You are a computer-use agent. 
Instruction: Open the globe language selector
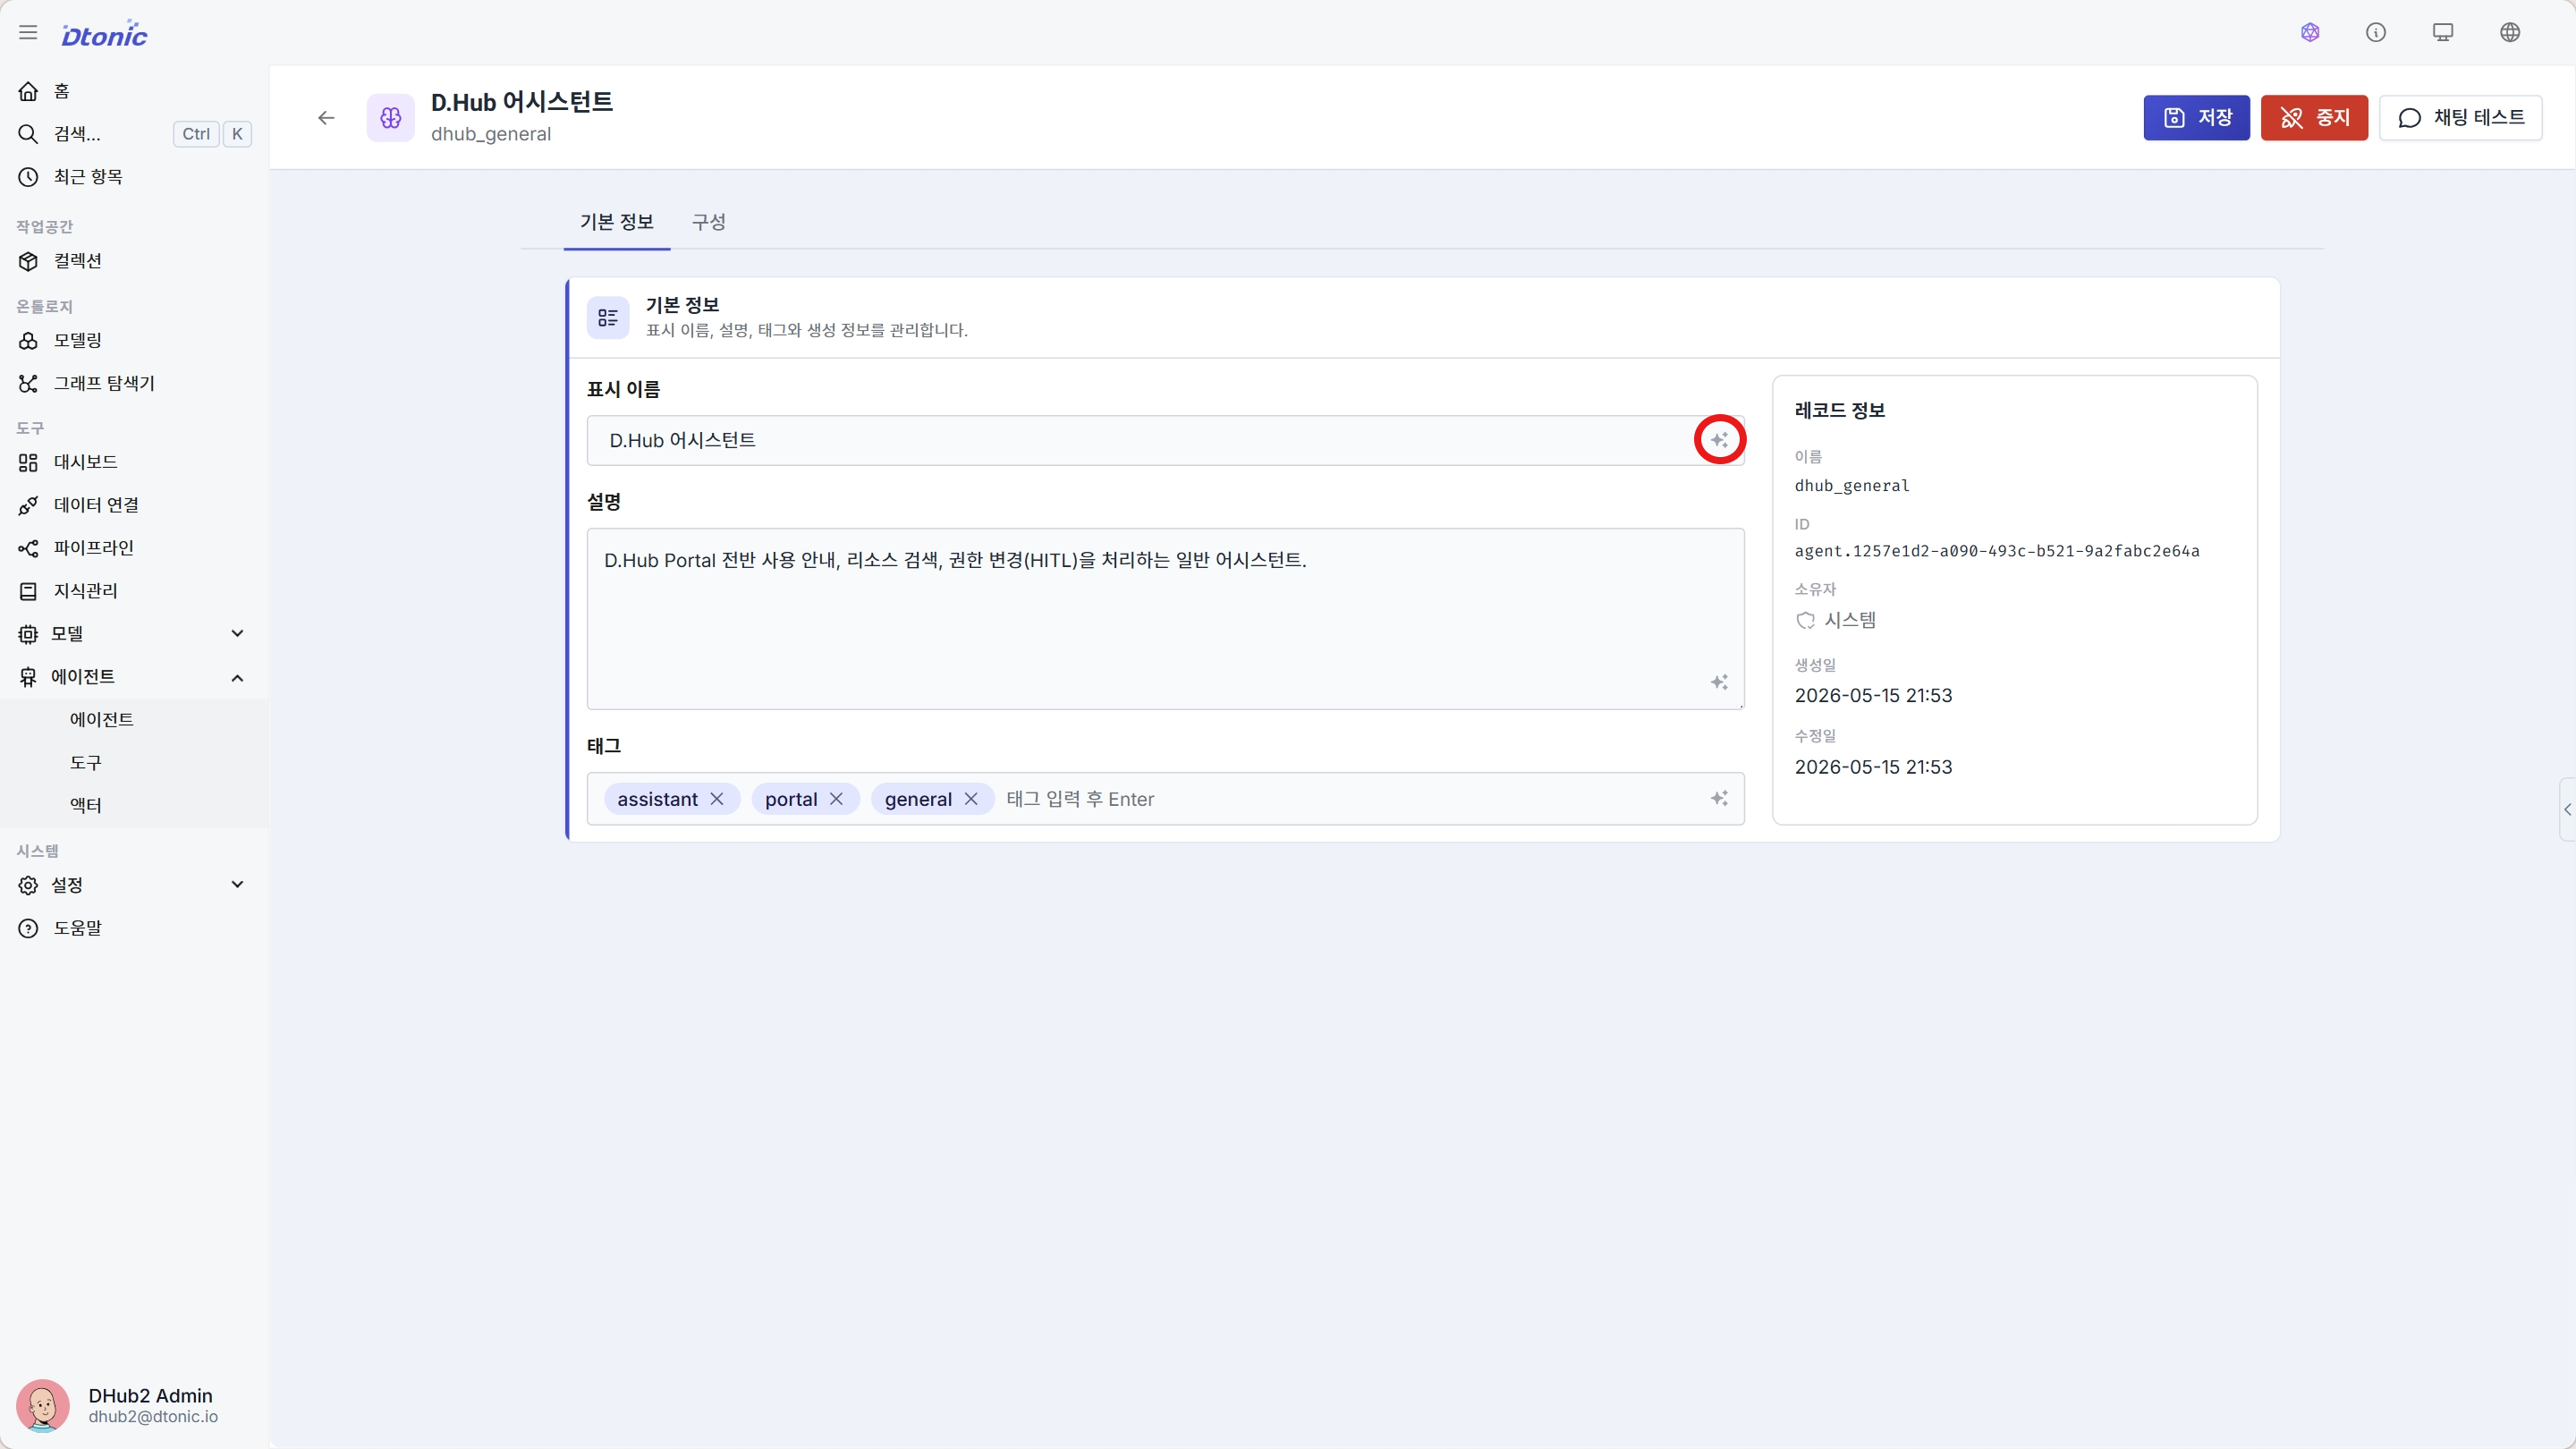coord(2510,33)
